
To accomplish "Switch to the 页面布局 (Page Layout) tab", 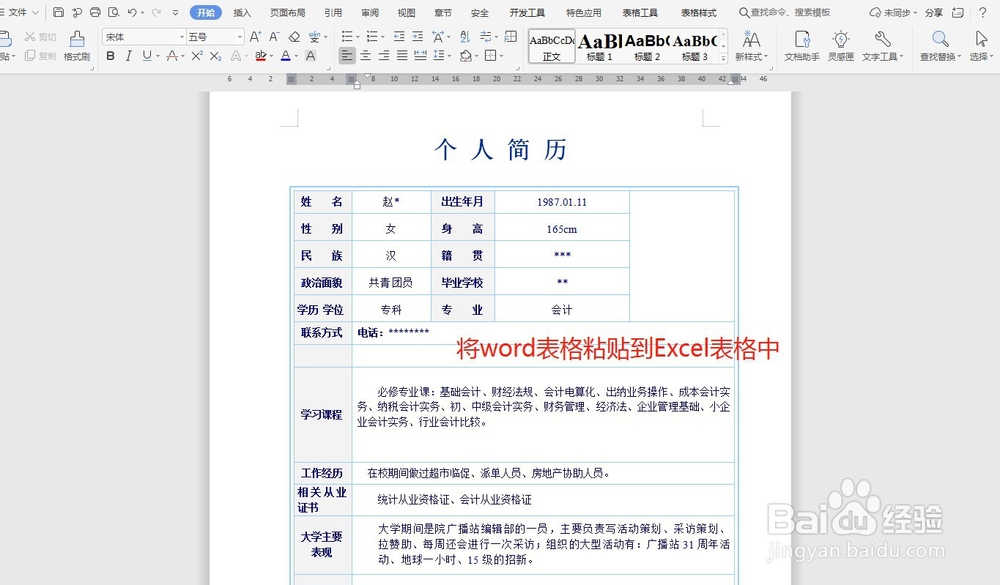I will [x=287, y=12].
